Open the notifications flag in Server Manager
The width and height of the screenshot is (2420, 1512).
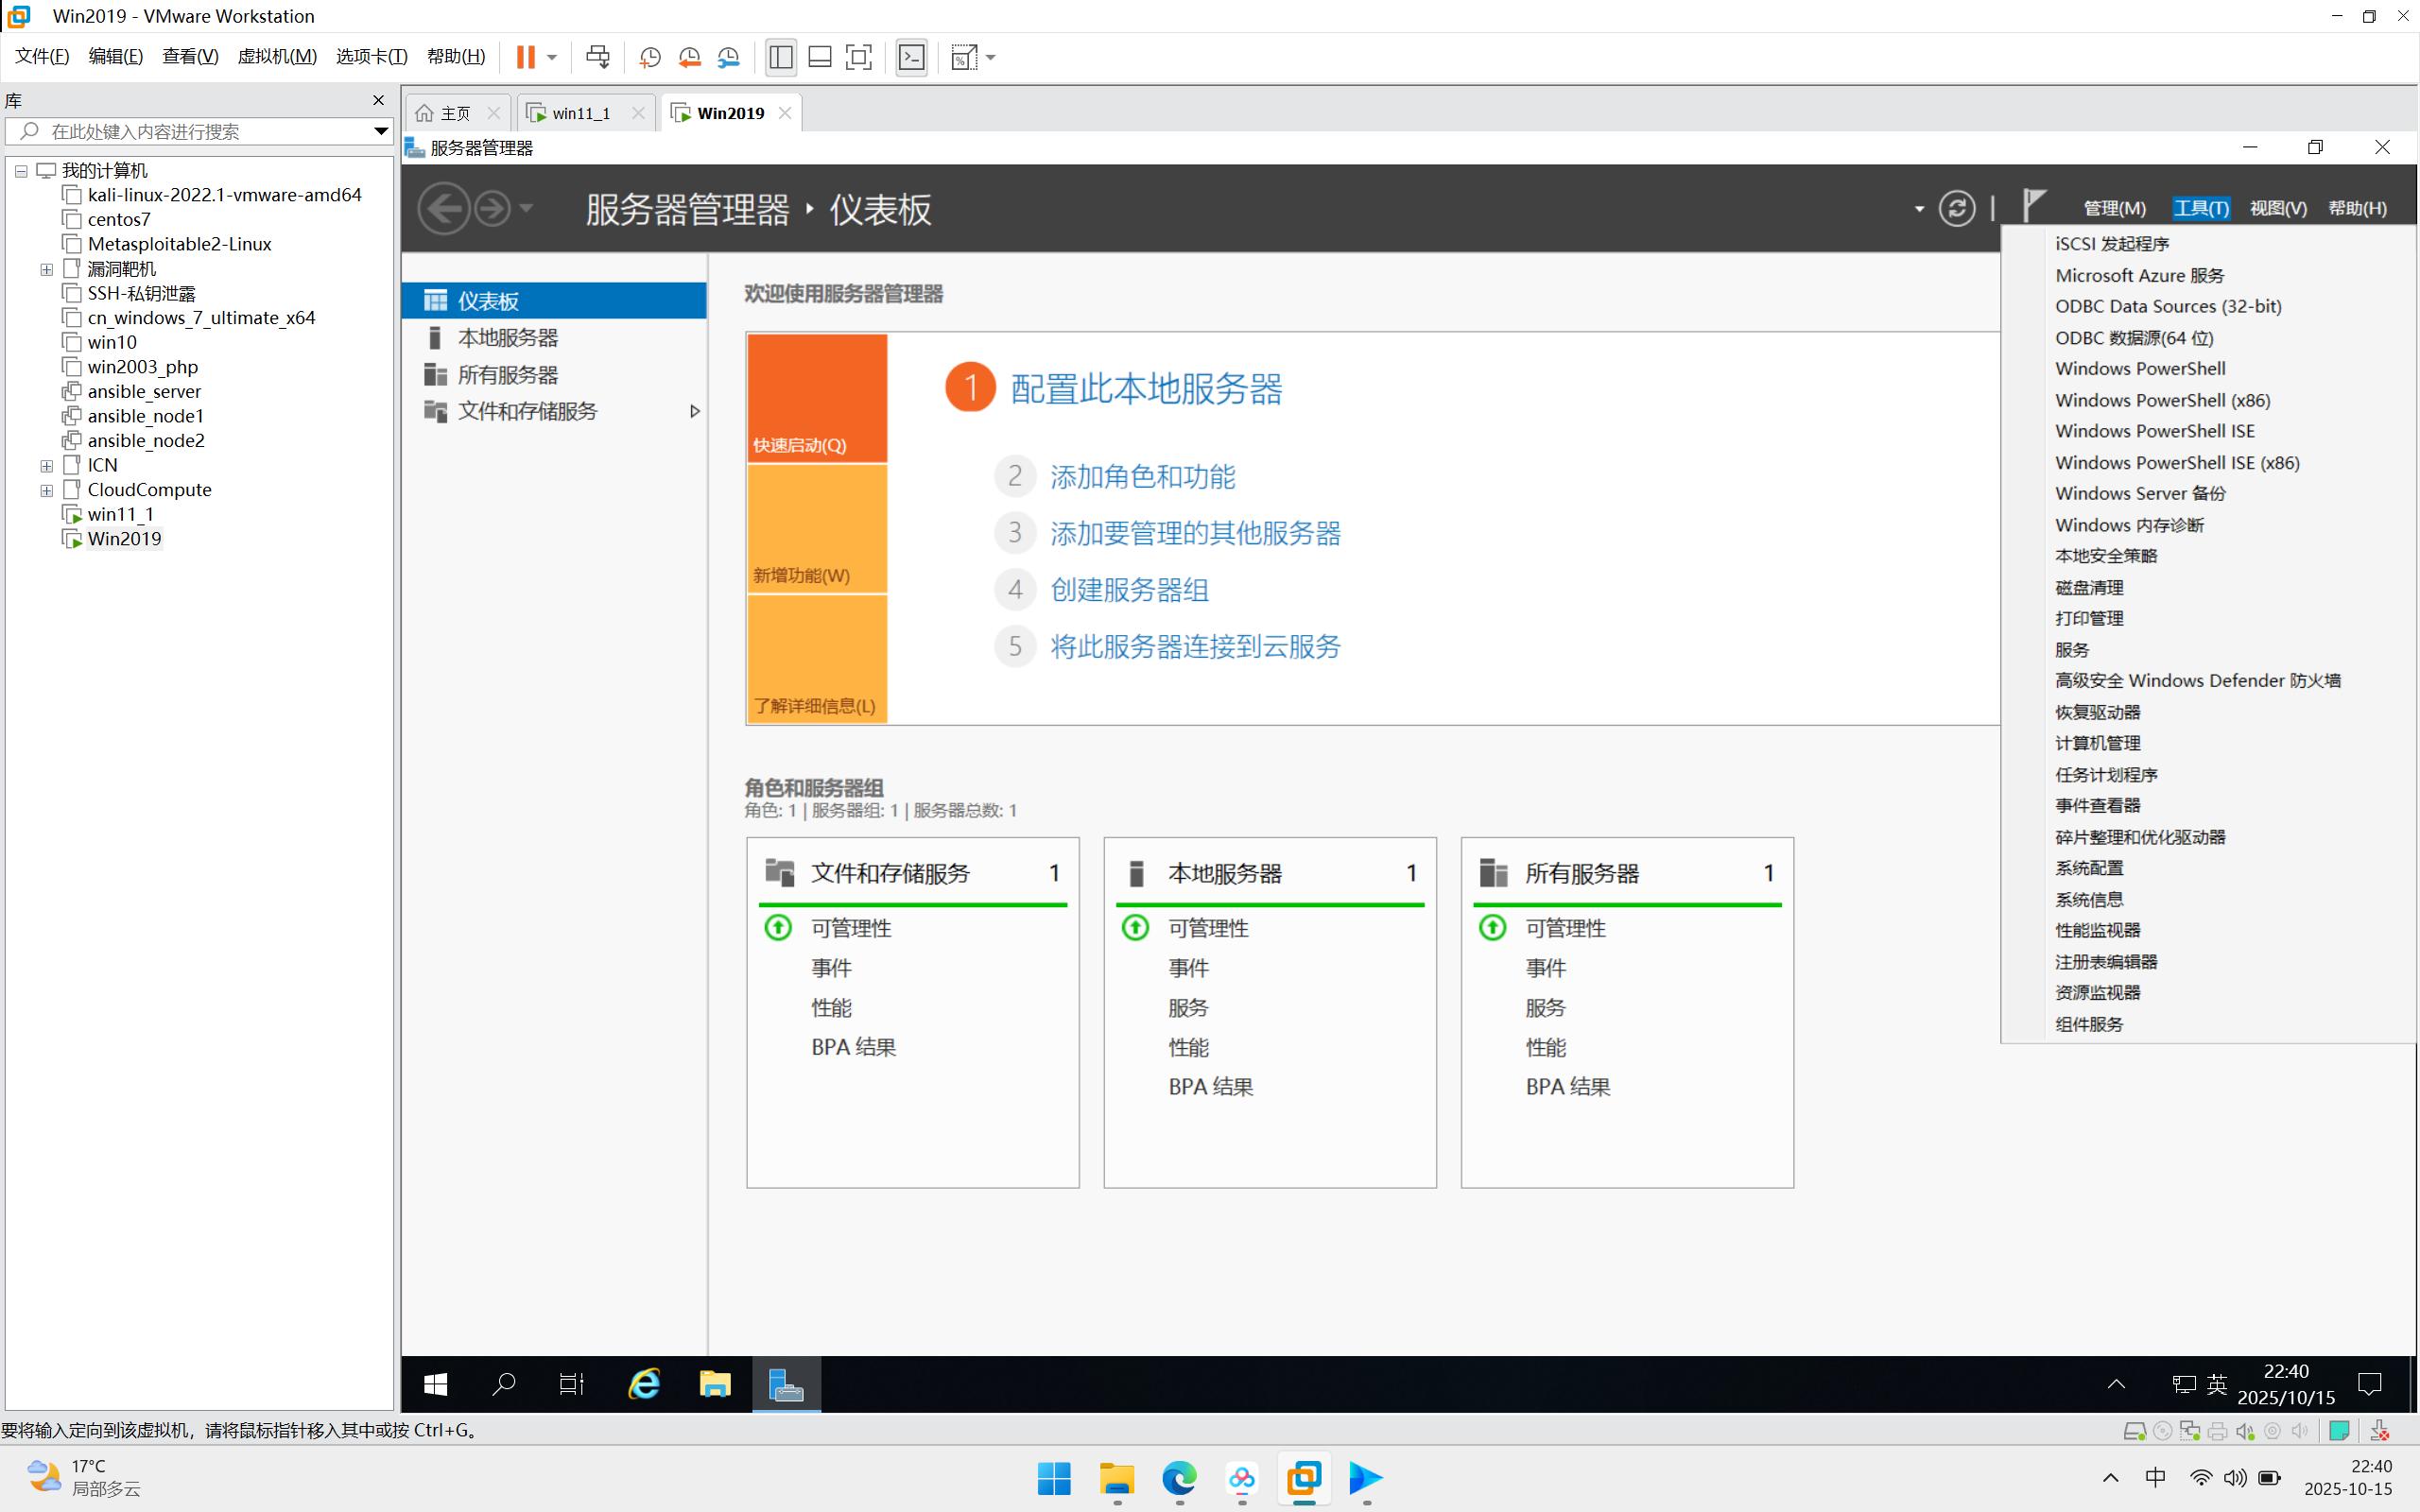2033,205
